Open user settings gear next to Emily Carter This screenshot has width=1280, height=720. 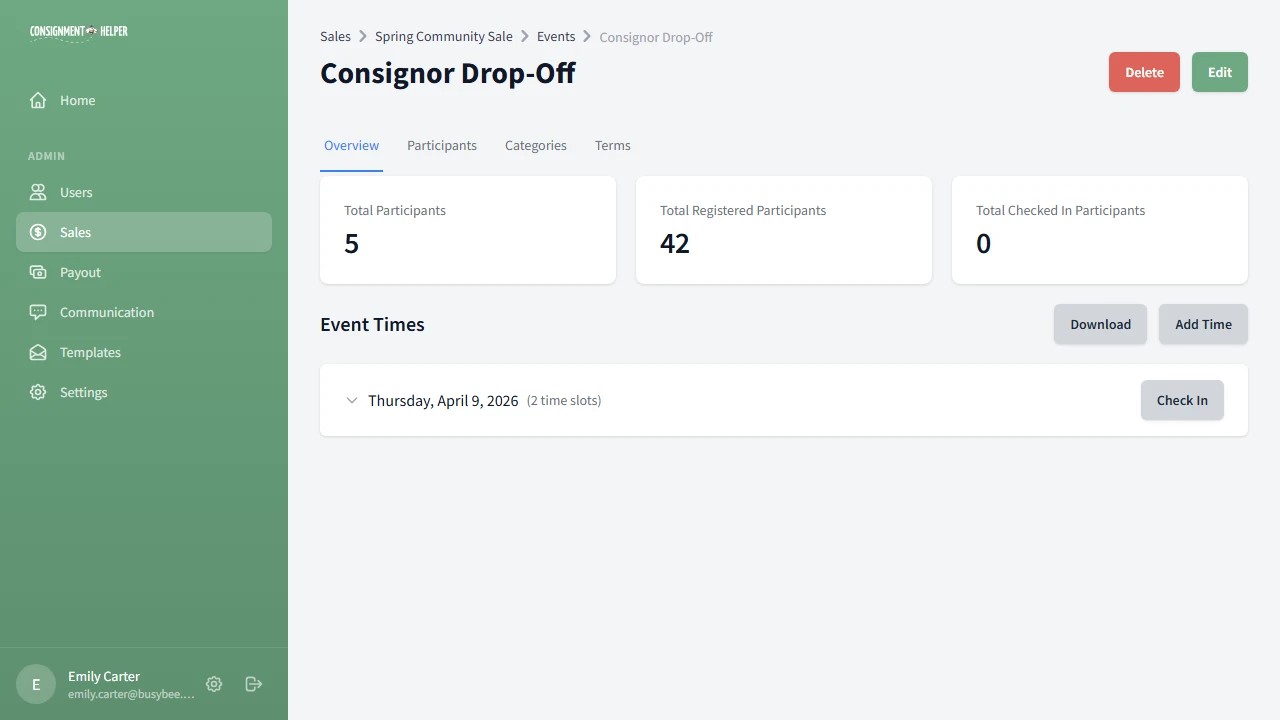[x=214, y=684]
